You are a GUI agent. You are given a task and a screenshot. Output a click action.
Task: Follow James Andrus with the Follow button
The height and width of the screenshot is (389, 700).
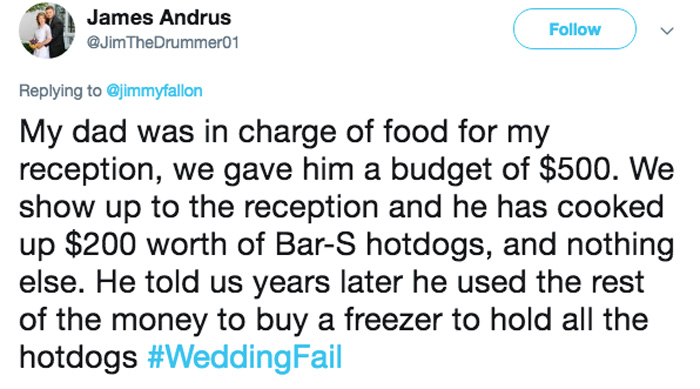coord(575,29)
